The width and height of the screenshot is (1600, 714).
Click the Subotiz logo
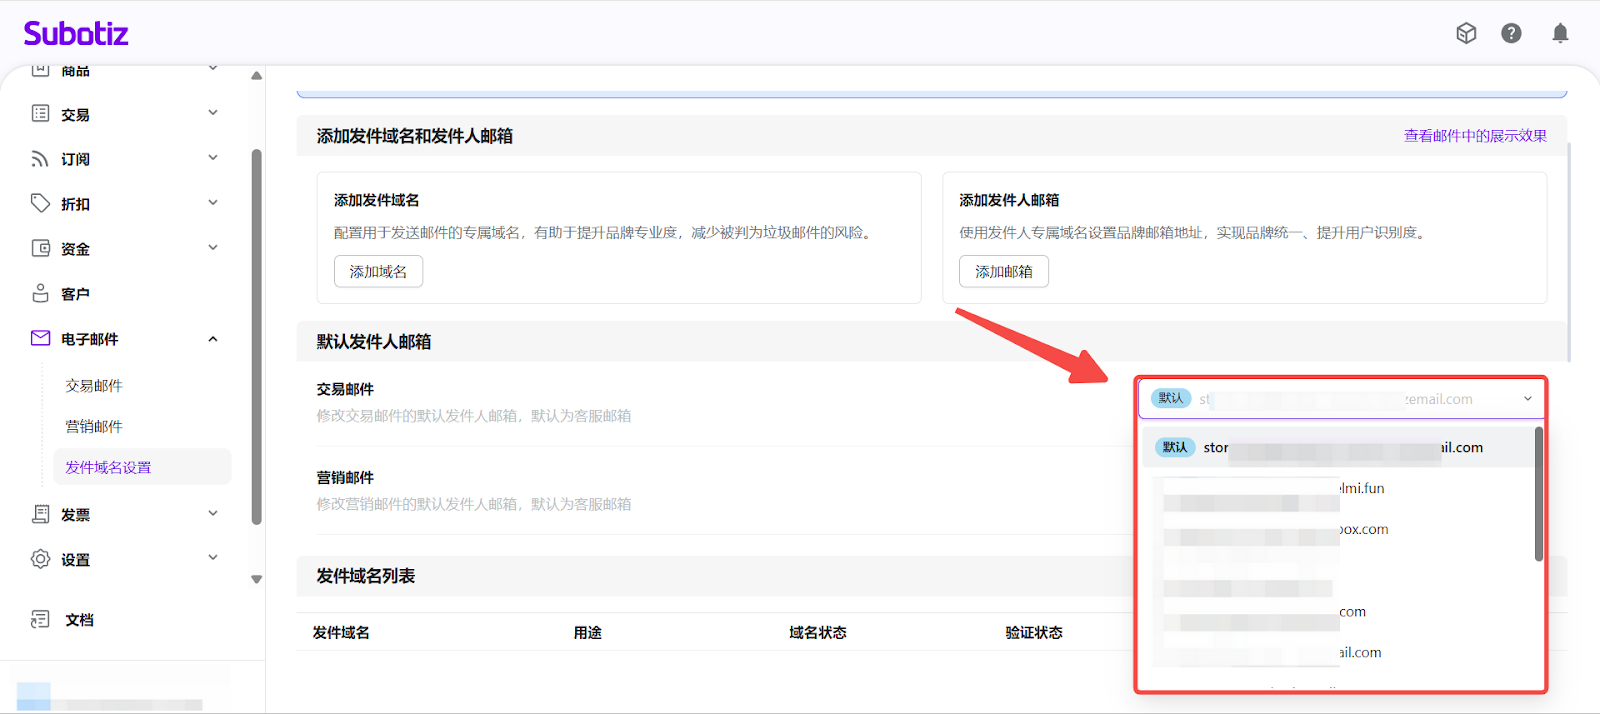coord(76,34)
